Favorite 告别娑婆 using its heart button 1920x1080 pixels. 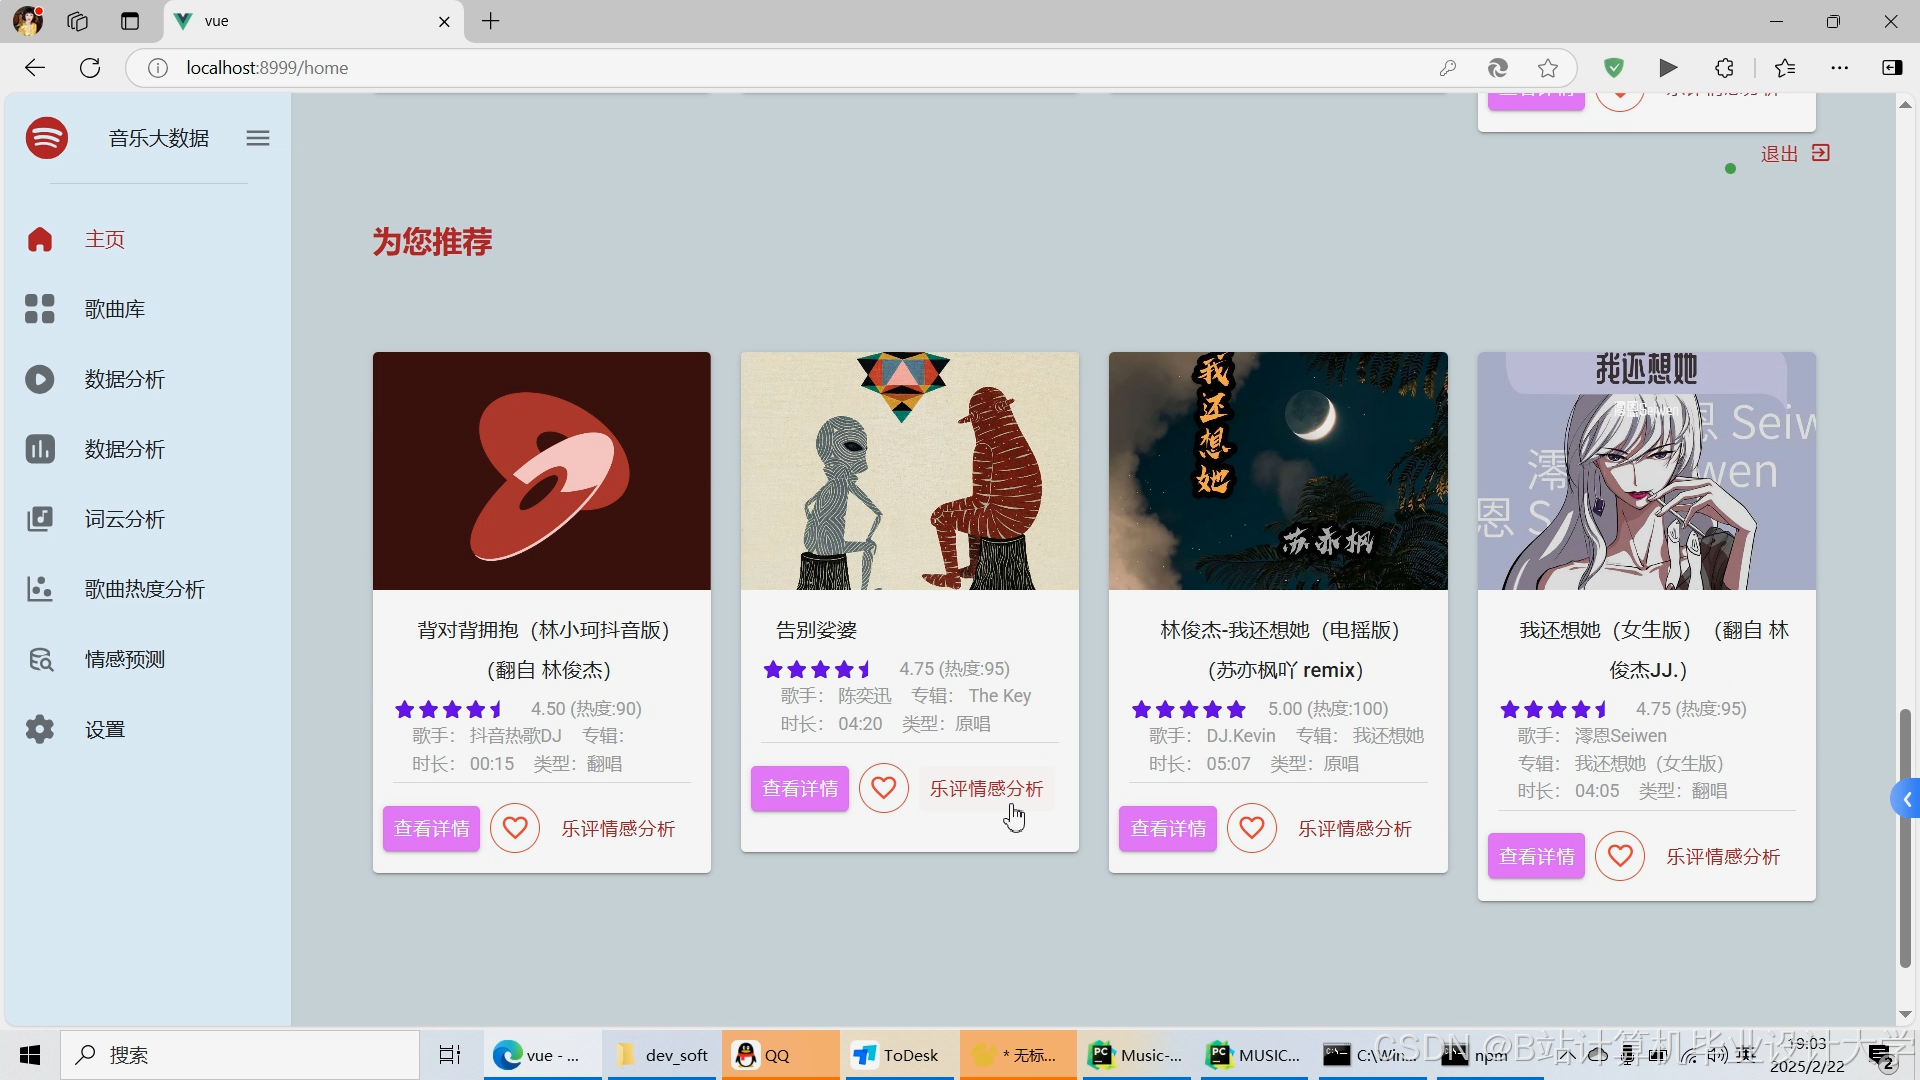click(883, 788)
